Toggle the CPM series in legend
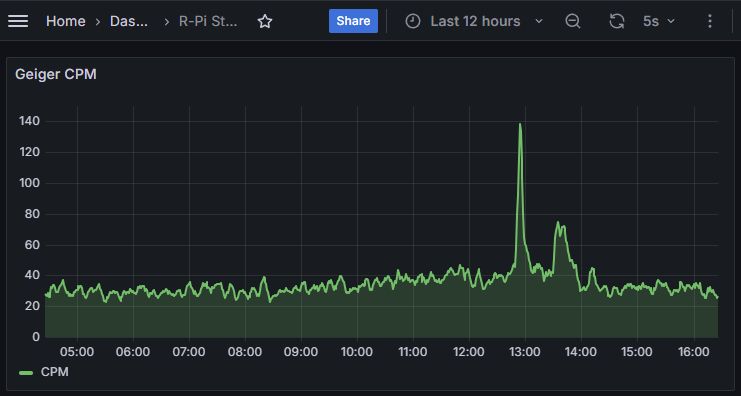The width and height of the screenshot is (741, 396). tap(55, 372)
